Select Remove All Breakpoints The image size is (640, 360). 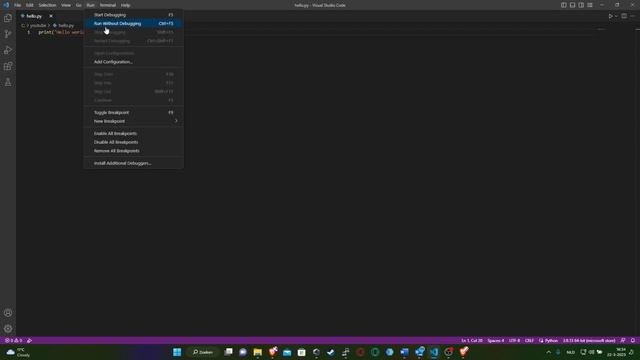133,151
